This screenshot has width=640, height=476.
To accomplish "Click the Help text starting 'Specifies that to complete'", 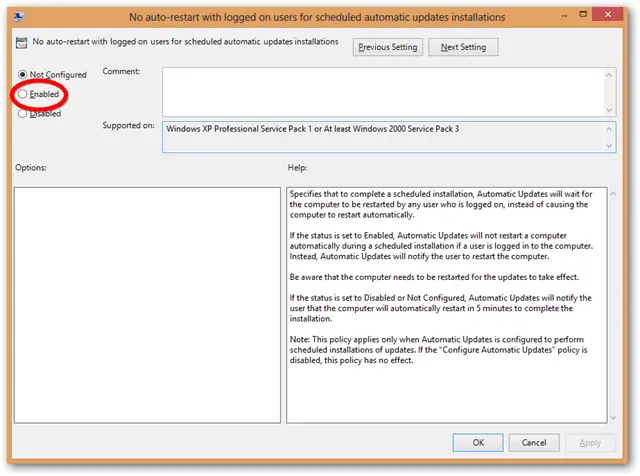I will (x=441, y=205).
